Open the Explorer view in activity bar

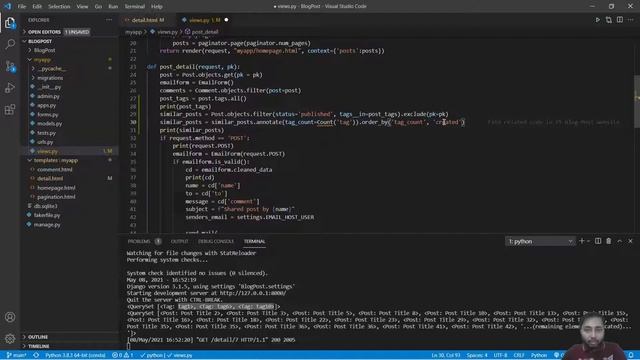[x=10, y=23]
